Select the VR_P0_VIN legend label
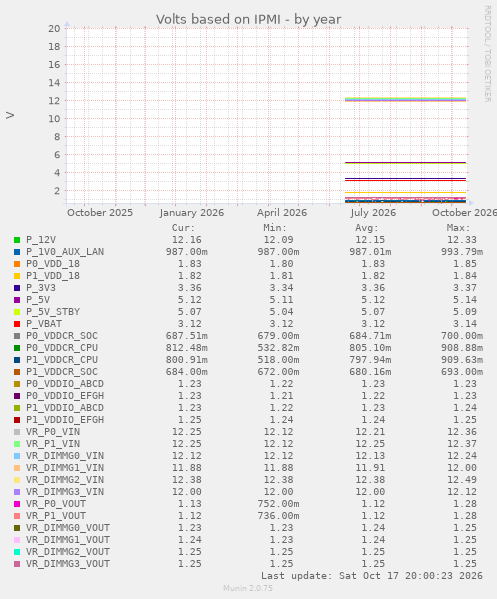497x599 pixels. pos(53,432)
